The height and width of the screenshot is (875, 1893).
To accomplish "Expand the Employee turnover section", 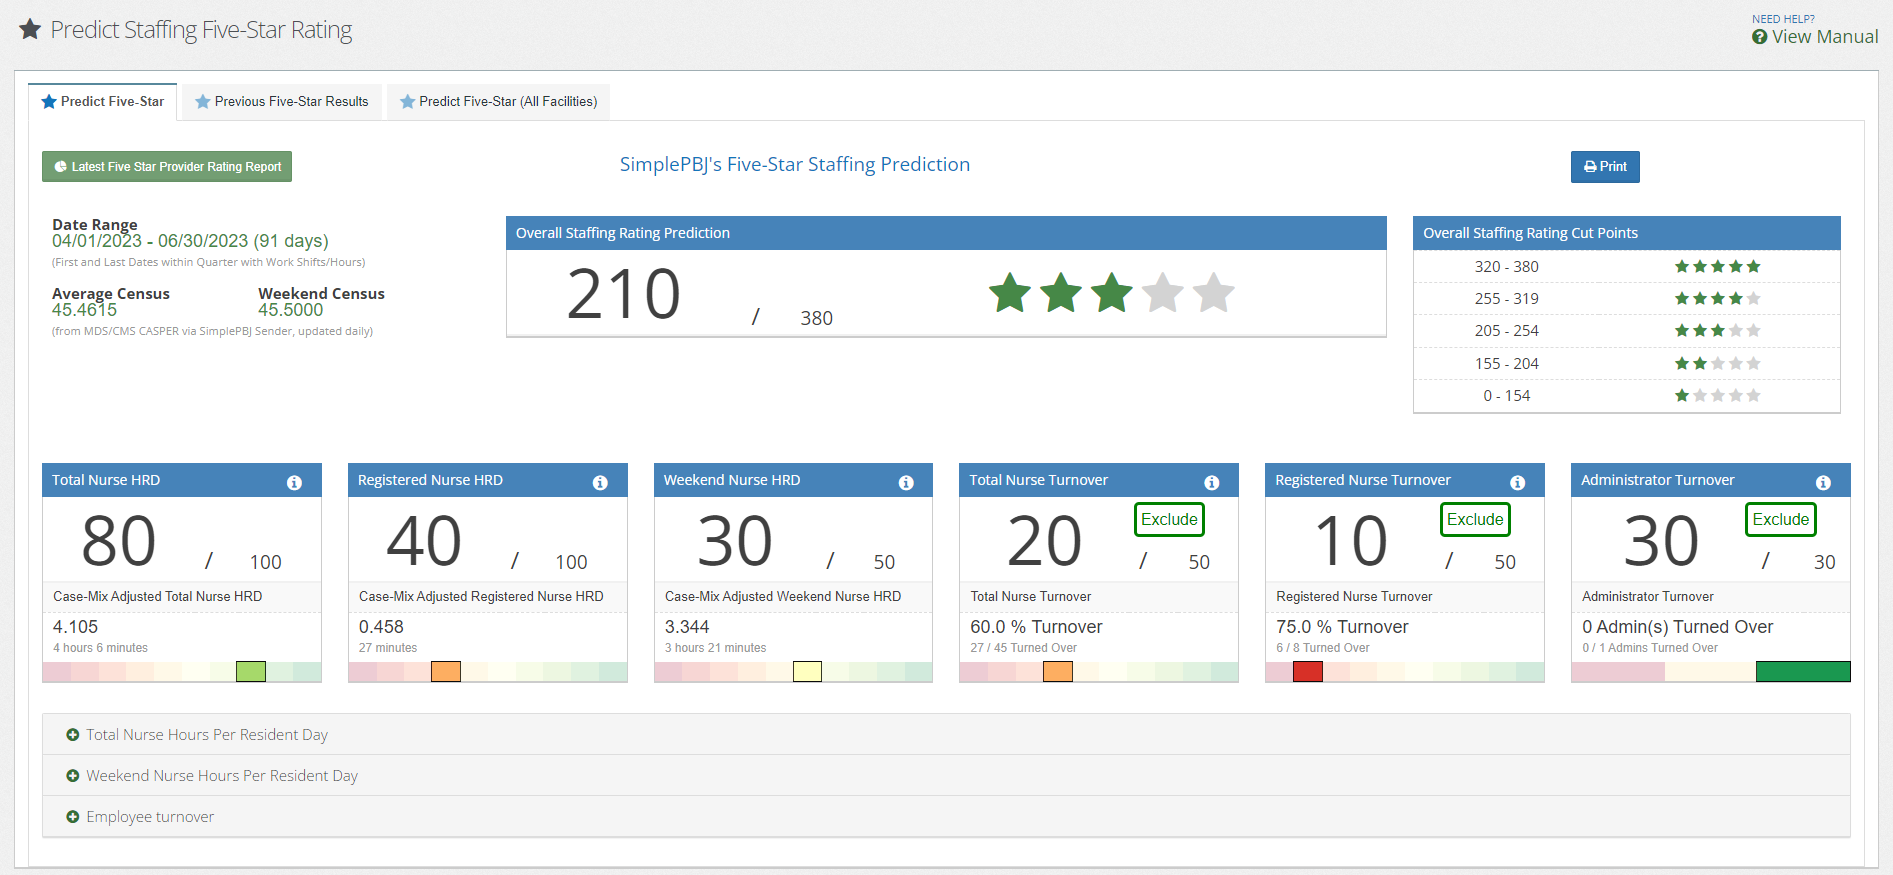I will [946, 816].
